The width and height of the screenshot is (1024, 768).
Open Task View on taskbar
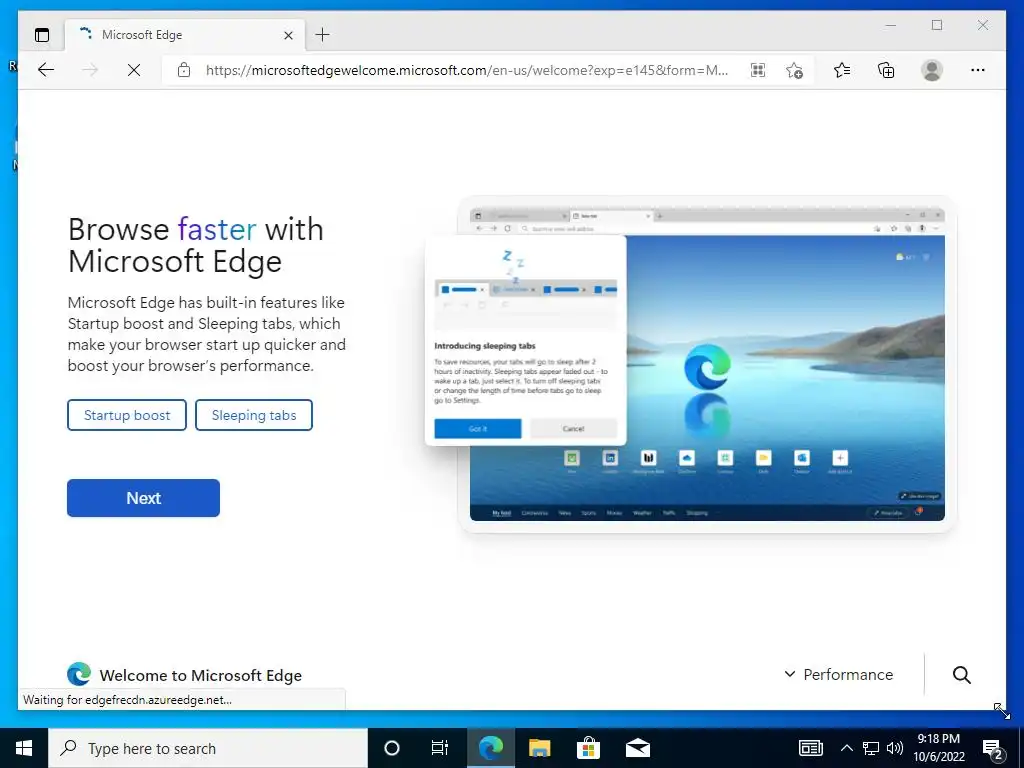pos(440,748)
